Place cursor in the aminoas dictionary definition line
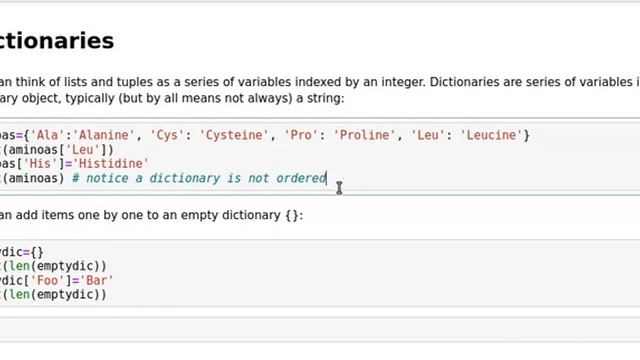This screenshot has width=640, height=360. click(264, 135)
